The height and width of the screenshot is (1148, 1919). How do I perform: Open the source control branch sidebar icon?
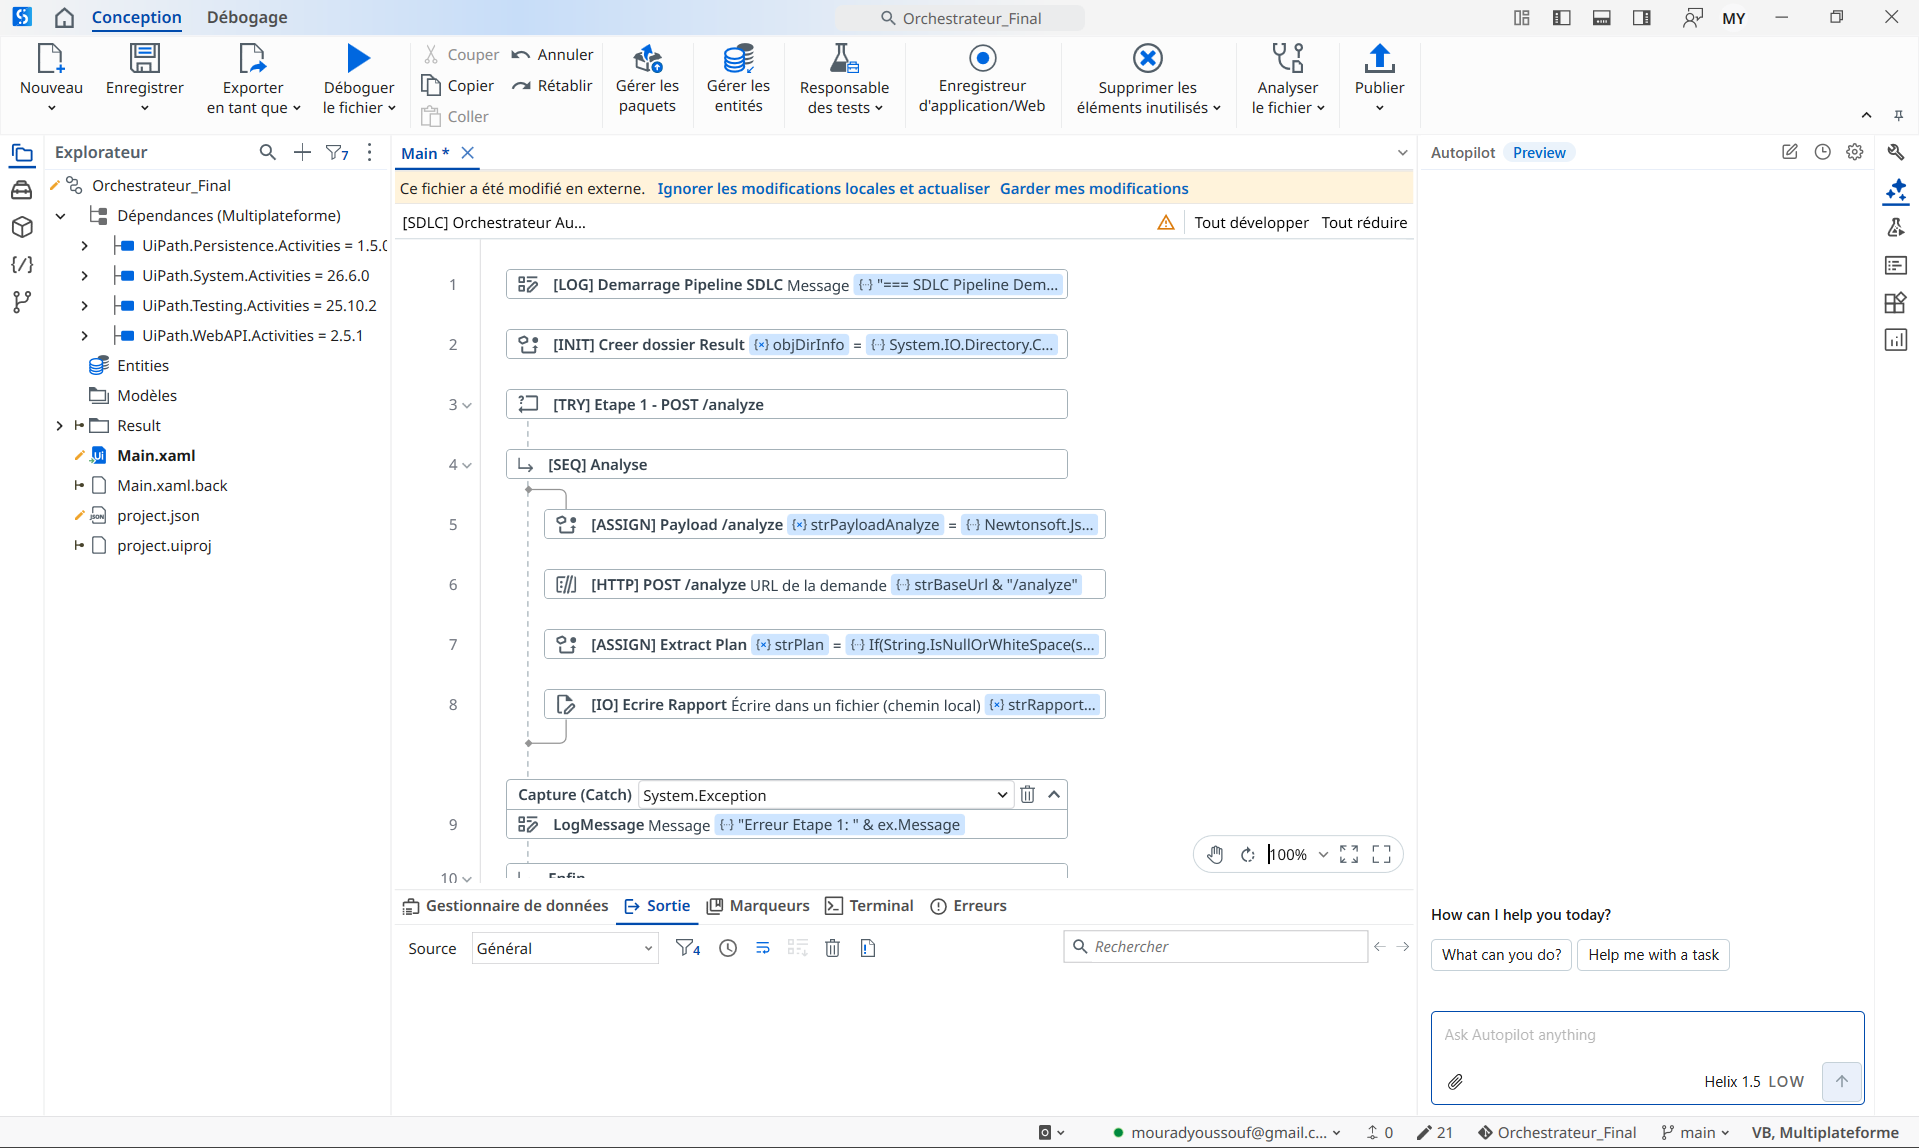(x=22, y=302)
